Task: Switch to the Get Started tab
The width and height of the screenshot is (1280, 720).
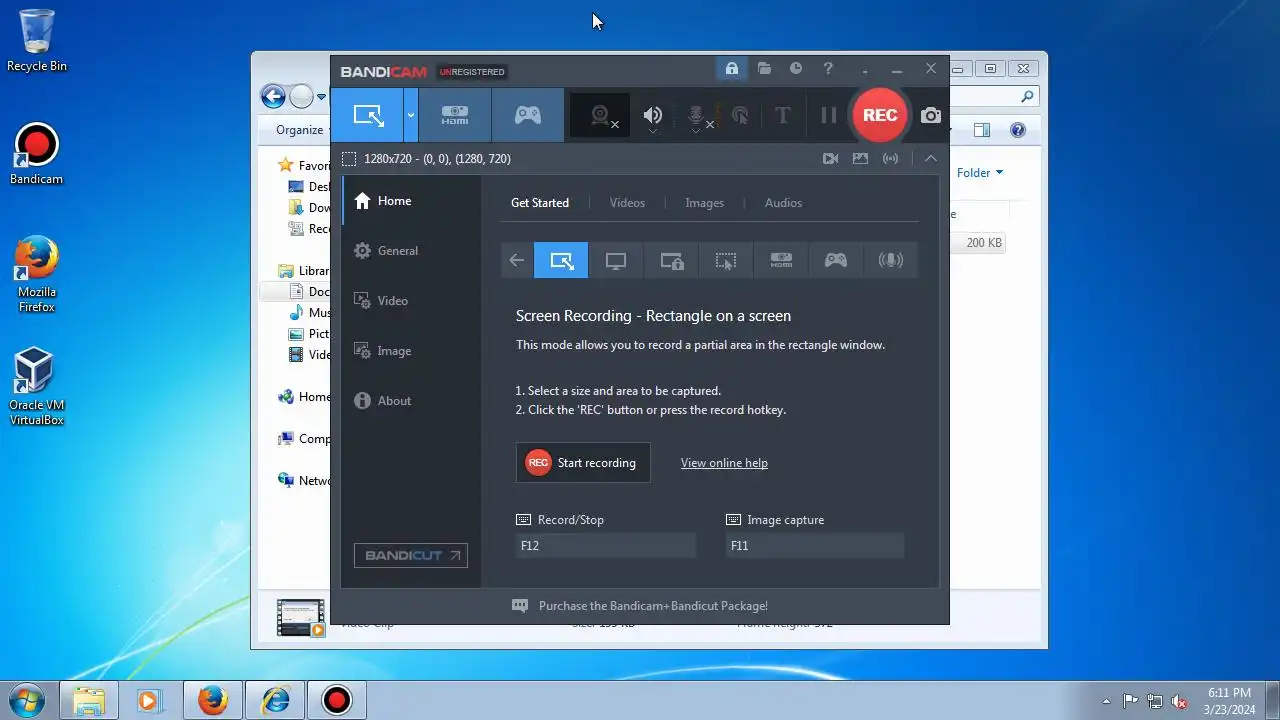Action: (x=540, y=203)
